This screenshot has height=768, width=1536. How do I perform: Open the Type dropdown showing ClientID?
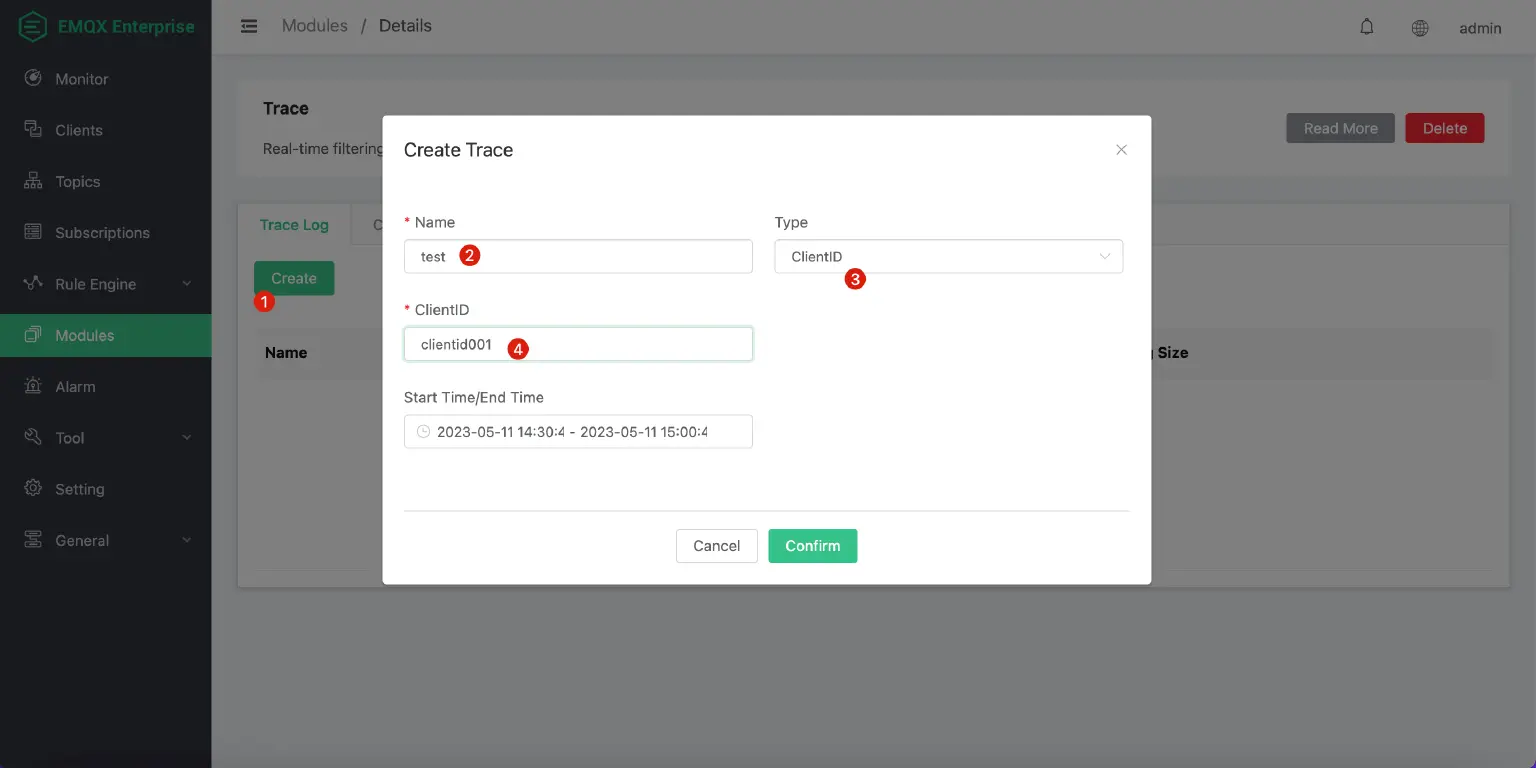pyautogui.click(x=948, y=256)
